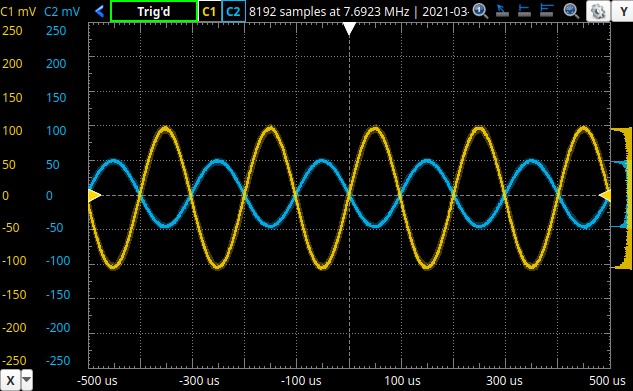The image size is (633, 391).
Task: Click the yellow left trigger level marker
Action: pyautogui.click(x=94, y=195)
